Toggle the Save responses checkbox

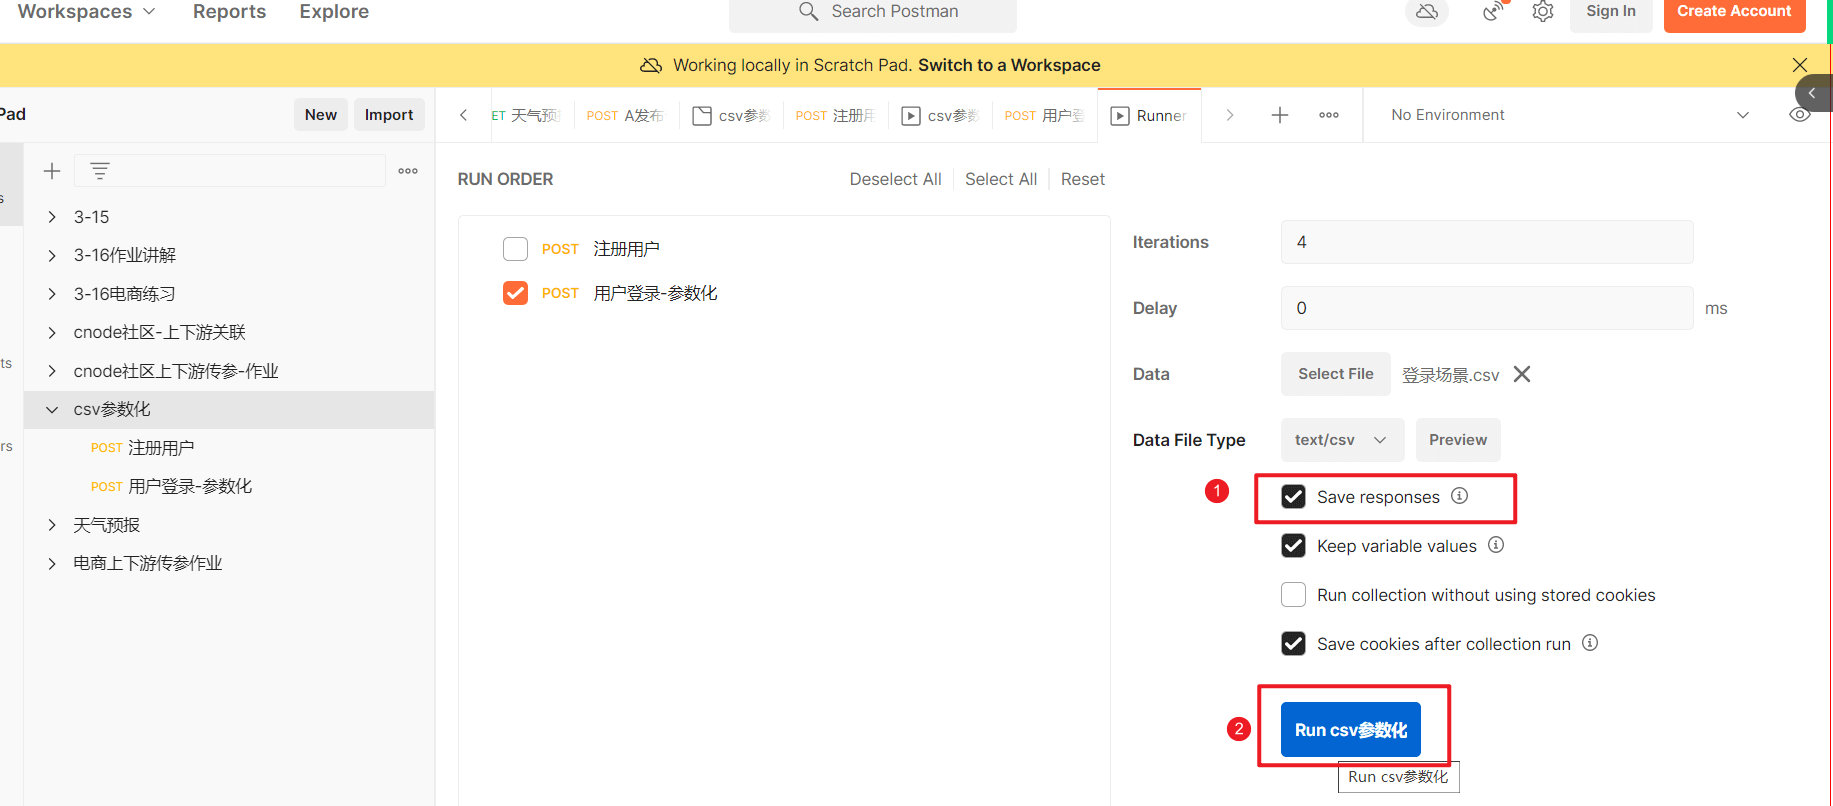coord(1293,497)
